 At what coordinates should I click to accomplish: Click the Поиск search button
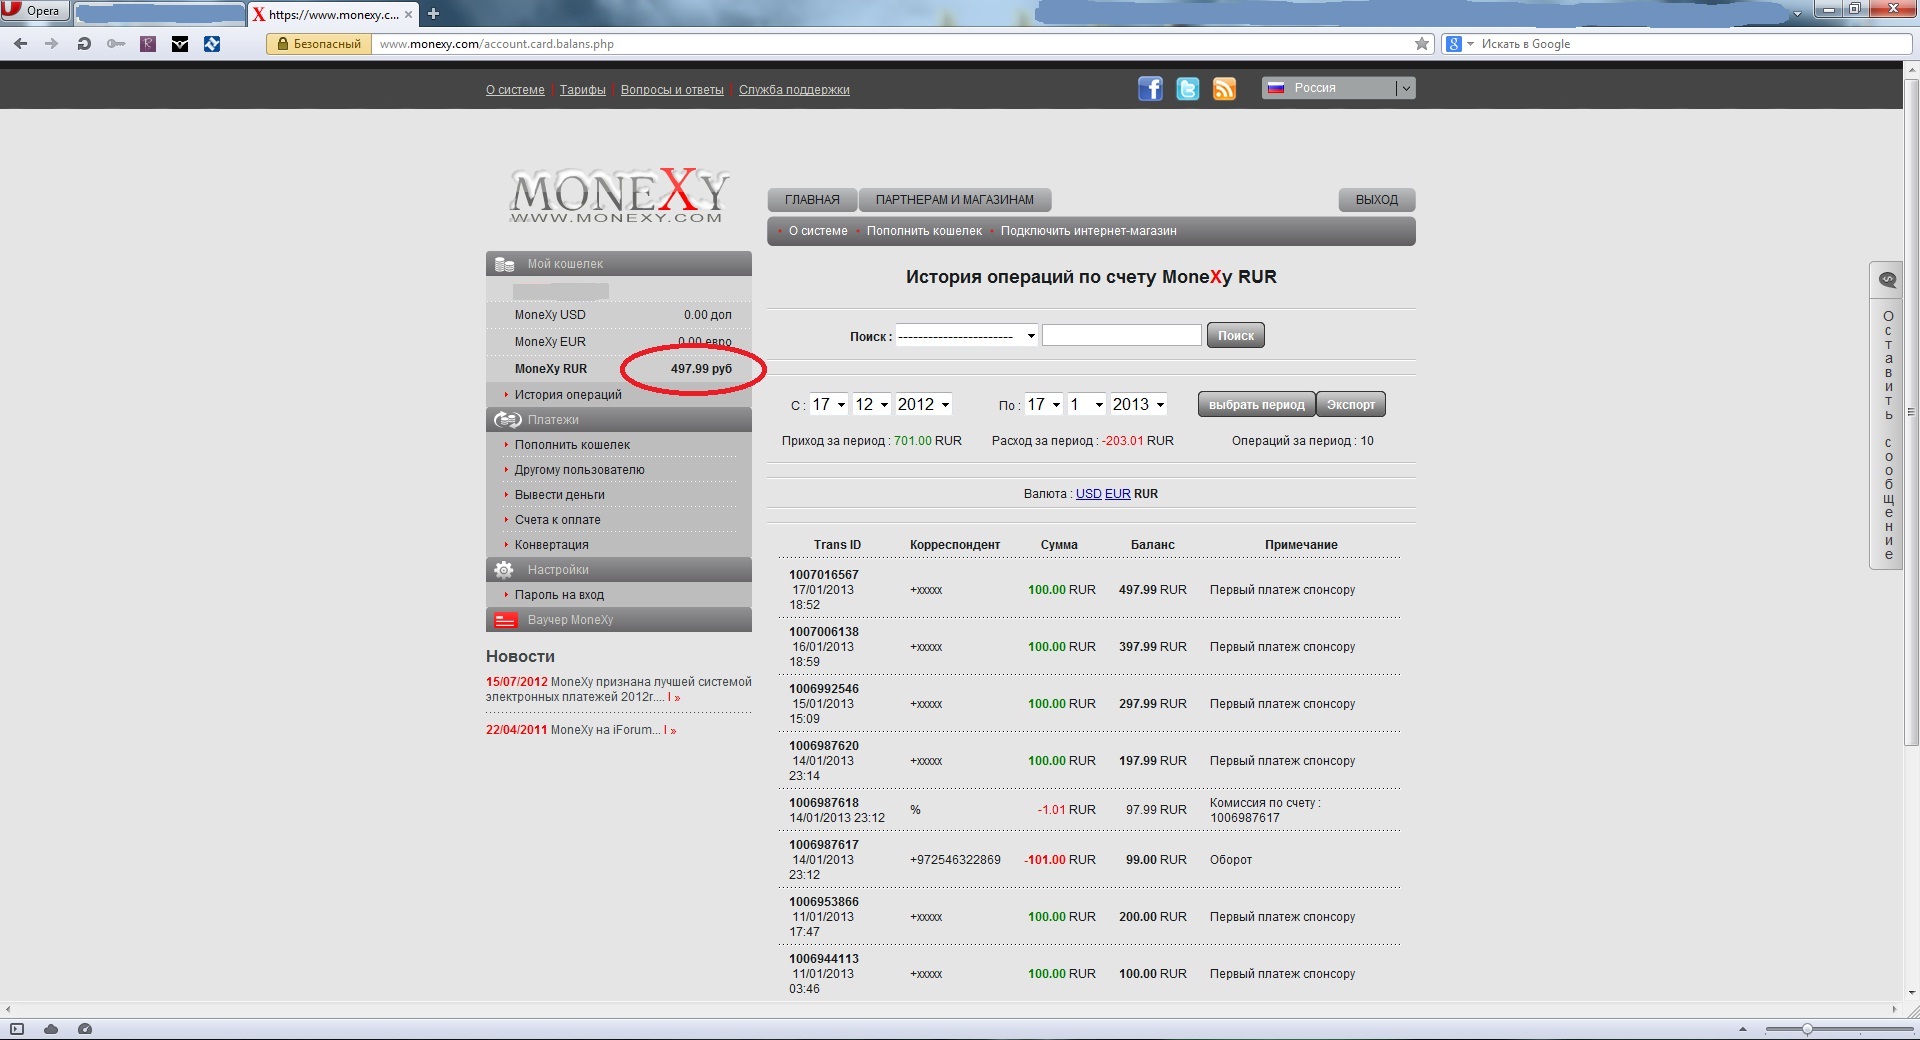(x=1236, y=336)
